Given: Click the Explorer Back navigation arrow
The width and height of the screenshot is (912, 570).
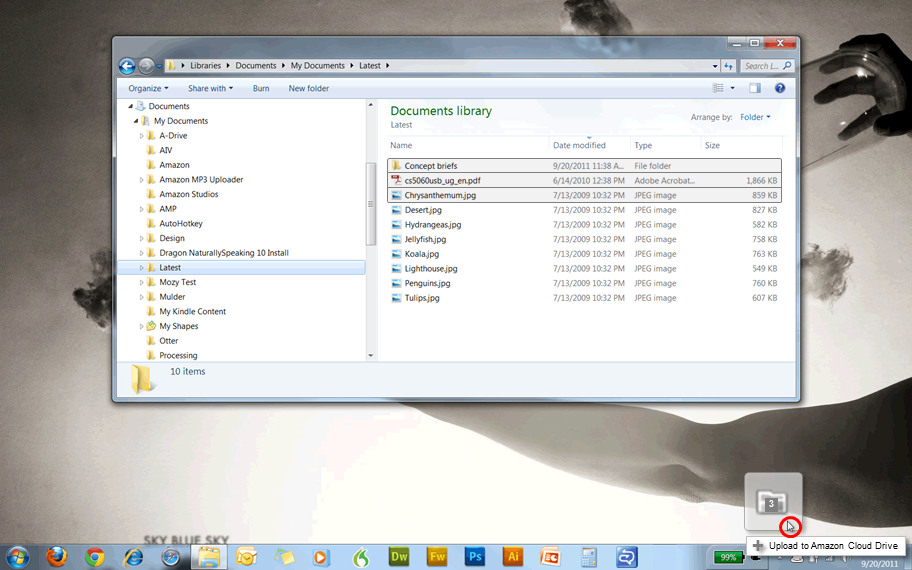Looking at the screenshot, I should coord(127,66).
